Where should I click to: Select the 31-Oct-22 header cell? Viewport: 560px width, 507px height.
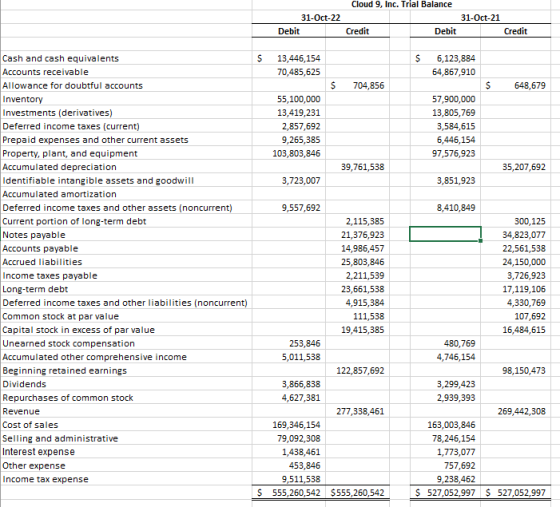pyautogui.click(x=320, y=17)
